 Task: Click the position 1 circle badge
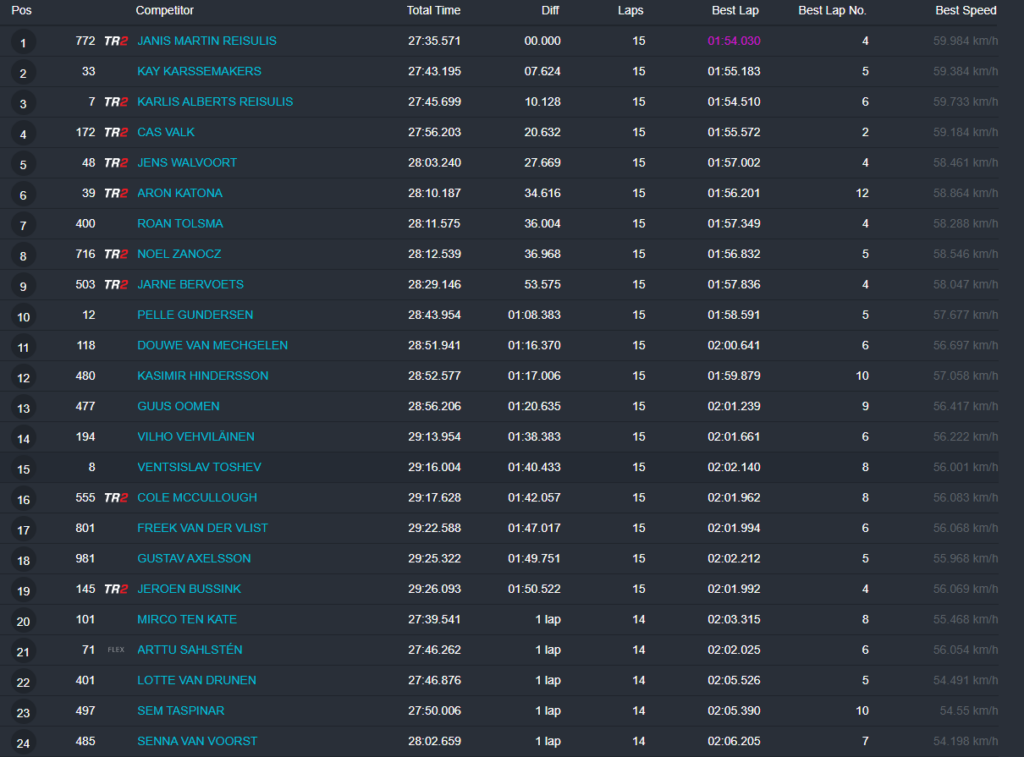tap(22, 42)
